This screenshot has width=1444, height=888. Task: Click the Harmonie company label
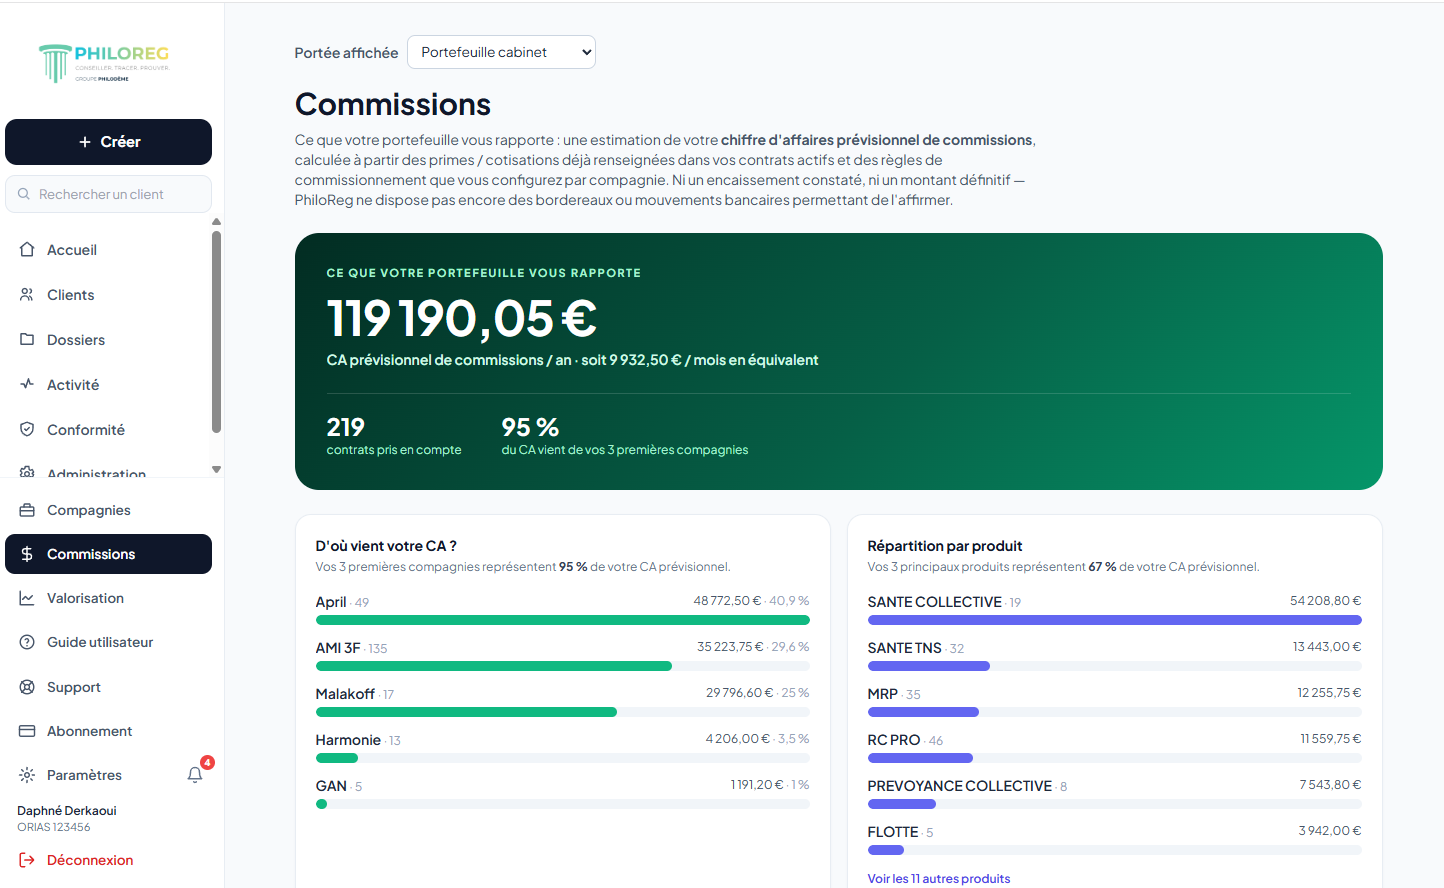pyautogui.click(x=348, y=740)
